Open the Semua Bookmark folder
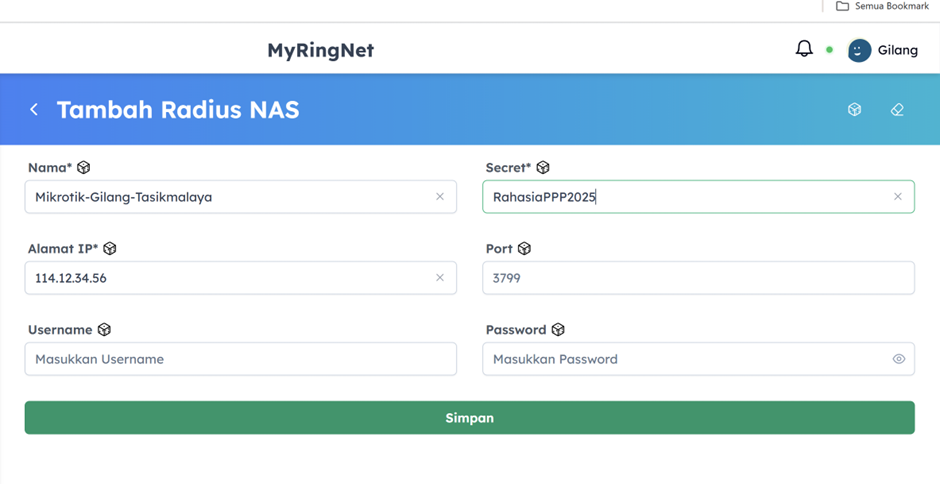 [883, 6]
